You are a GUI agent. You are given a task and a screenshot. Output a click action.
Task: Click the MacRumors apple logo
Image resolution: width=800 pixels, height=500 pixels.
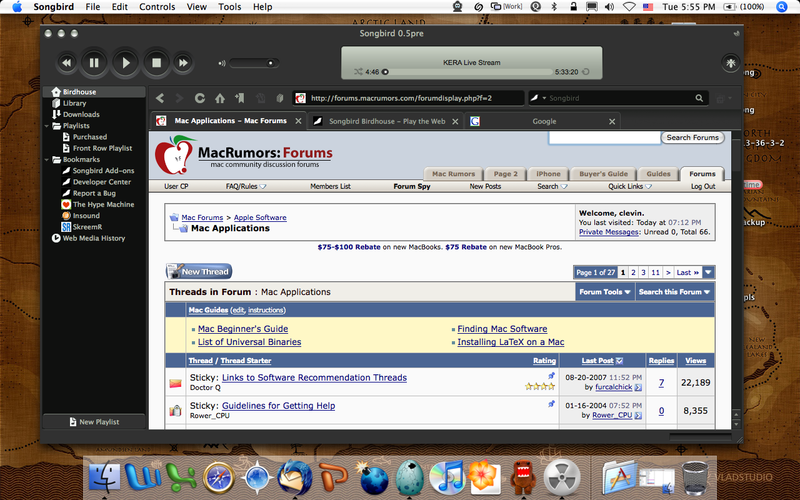click(175, 155)
